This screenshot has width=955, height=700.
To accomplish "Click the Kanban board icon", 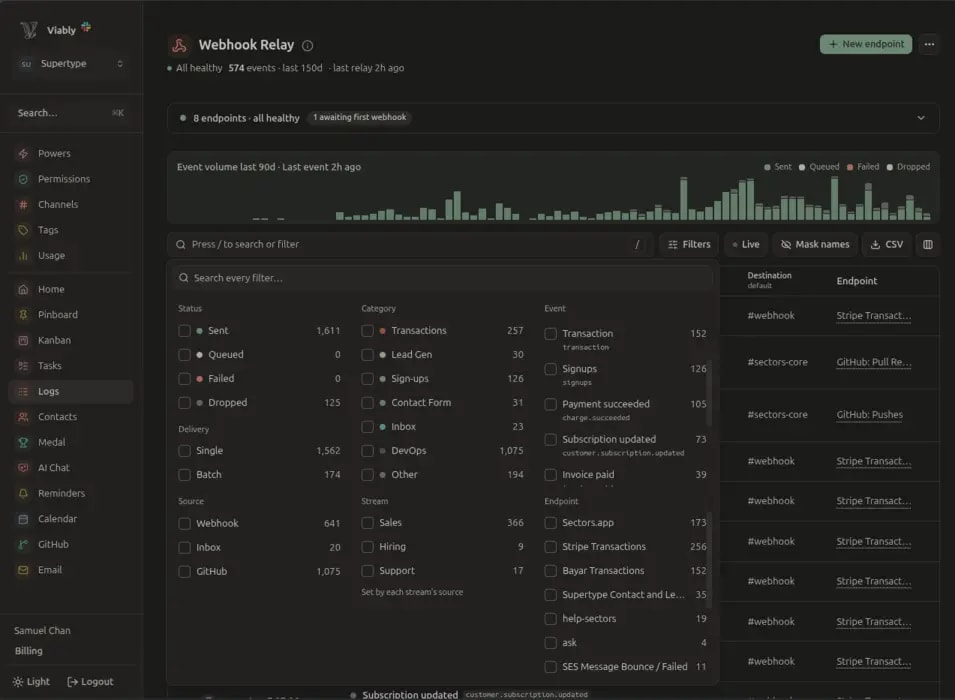I will pyautogui.click(x=23, y=341).
